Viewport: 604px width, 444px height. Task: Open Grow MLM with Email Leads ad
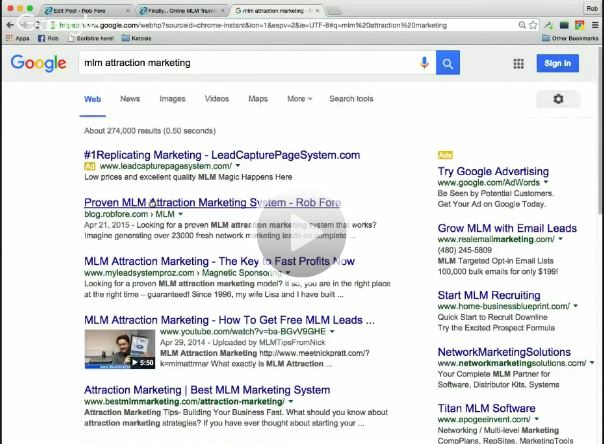pos(507,228)
